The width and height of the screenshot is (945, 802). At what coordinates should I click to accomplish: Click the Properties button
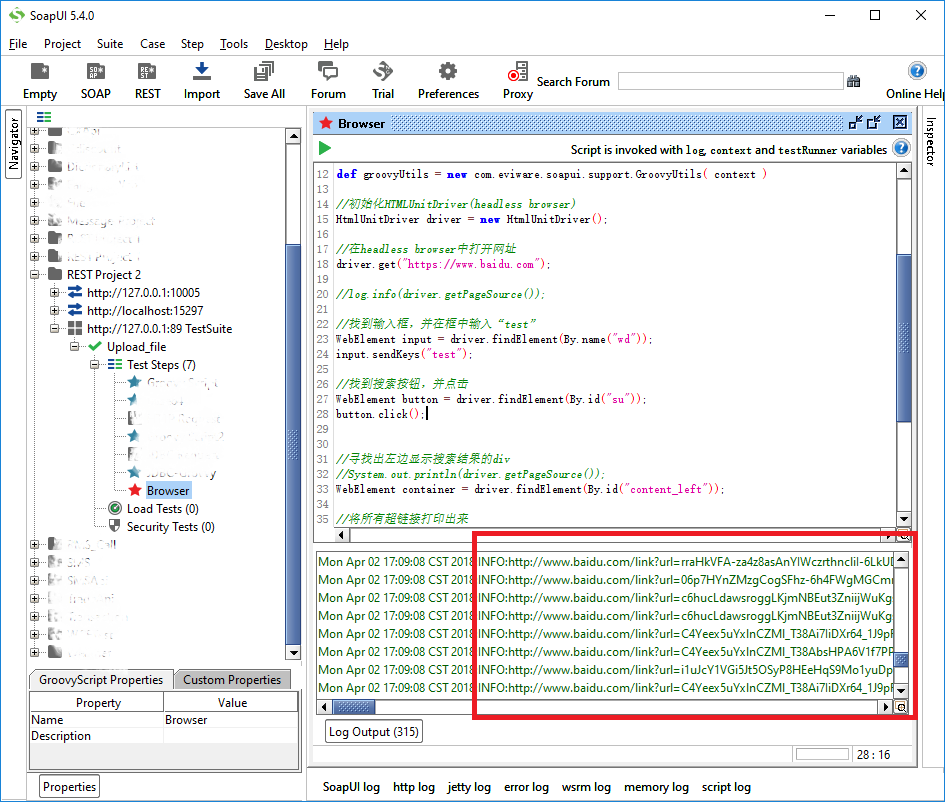coord(69,787)
